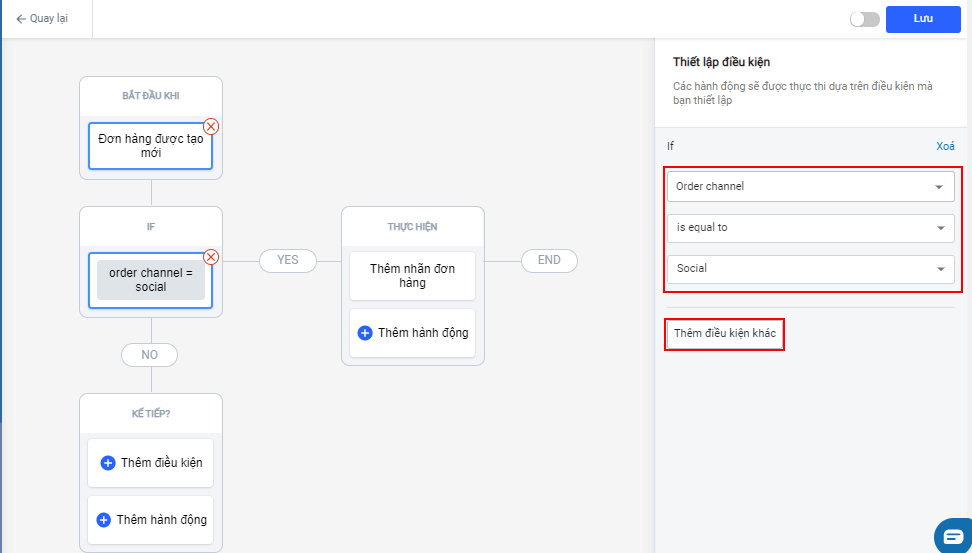This screenshot has width=972, height=553.
Task: Select the 'Đơn hàng được tạo mới' trigger card
Action: 150,146
